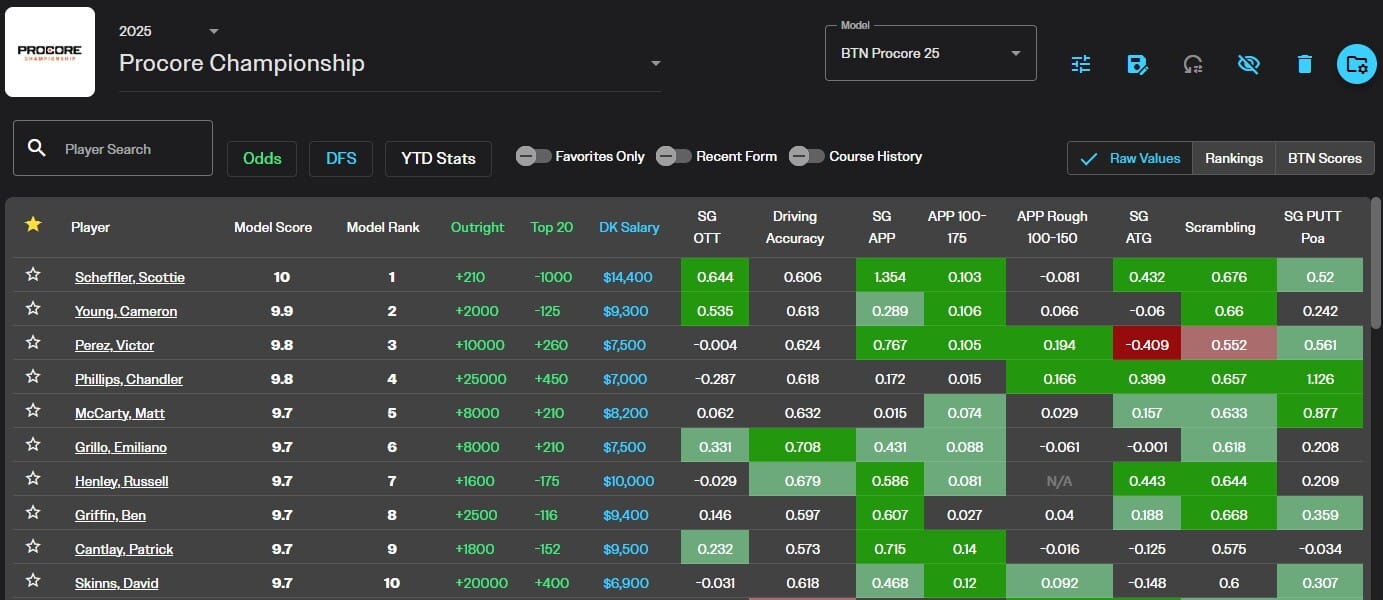Viewport: 1383px width, 600px height.
Task: Toggle the Favorites Only switch
Action: point(534,156)
